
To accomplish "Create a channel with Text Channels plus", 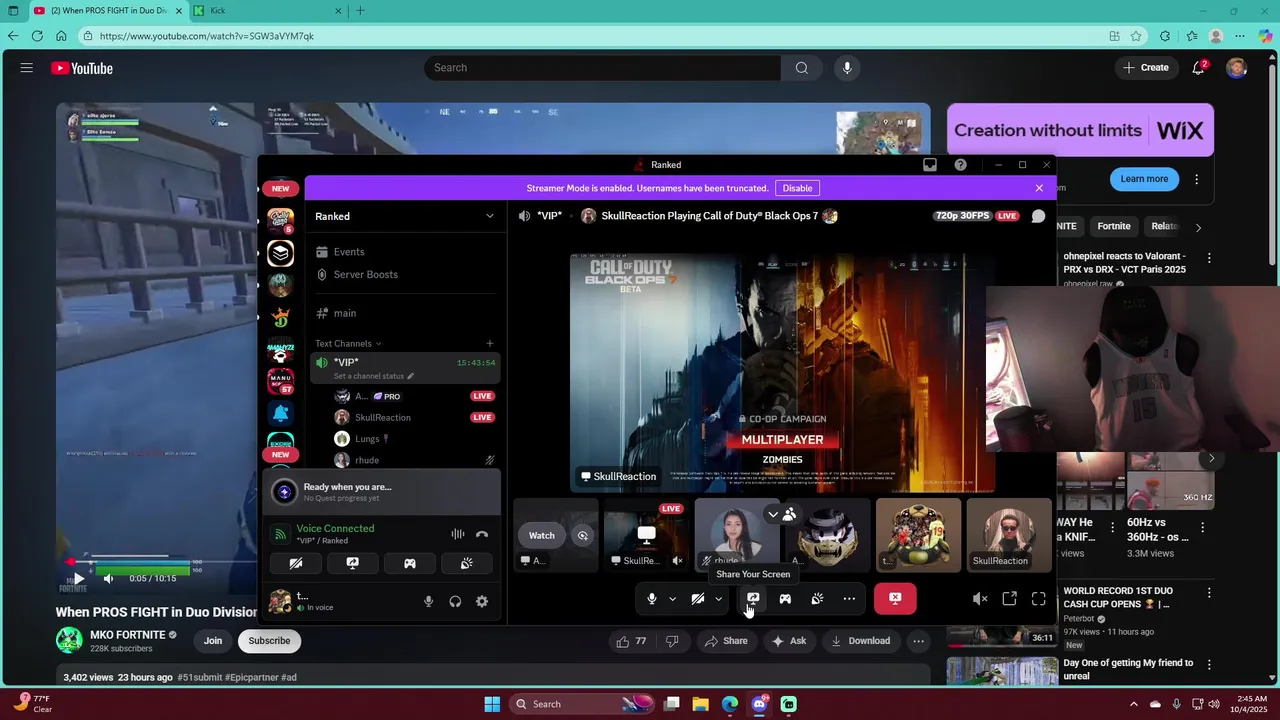I will [x=489, y=343].
